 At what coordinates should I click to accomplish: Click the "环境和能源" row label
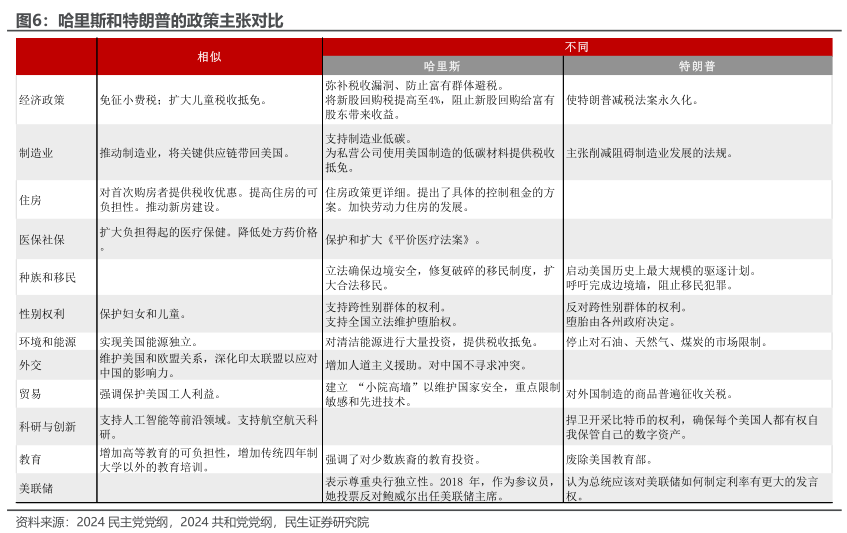point(47,342)
